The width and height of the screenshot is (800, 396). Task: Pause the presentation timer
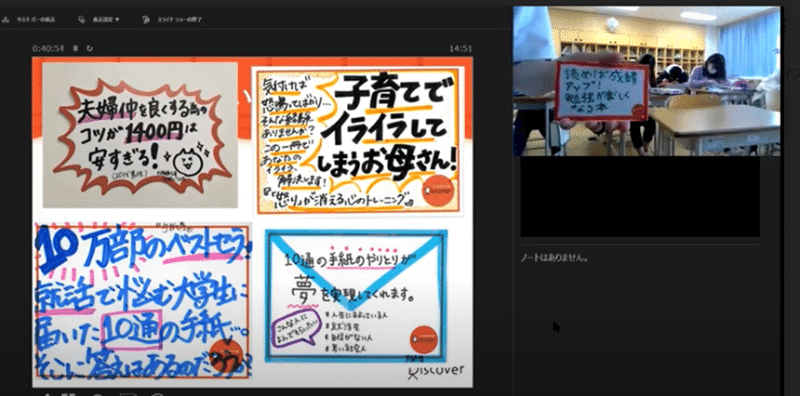click(76, 48)
